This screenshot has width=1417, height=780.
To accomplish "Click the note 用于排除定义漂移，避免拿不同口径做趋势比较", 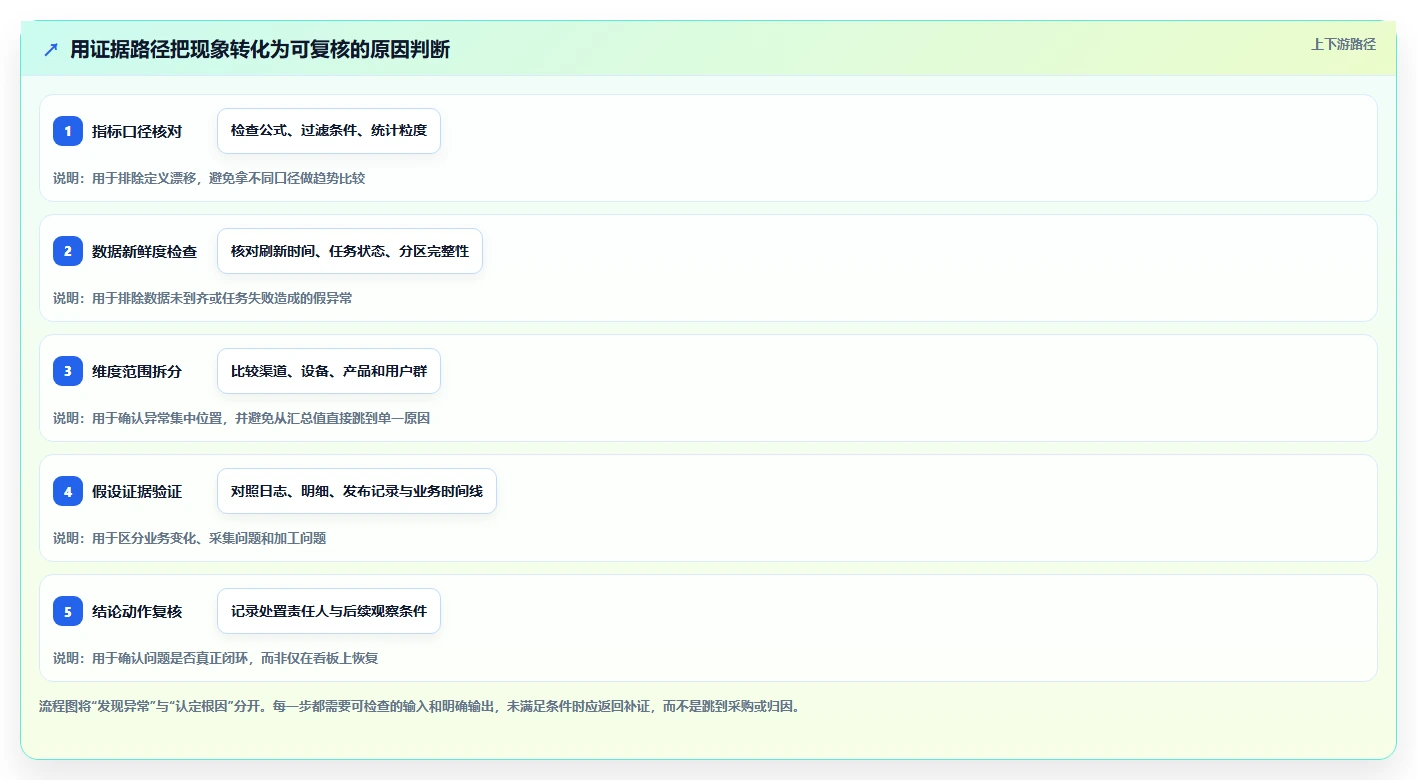I will pos(209,178).
